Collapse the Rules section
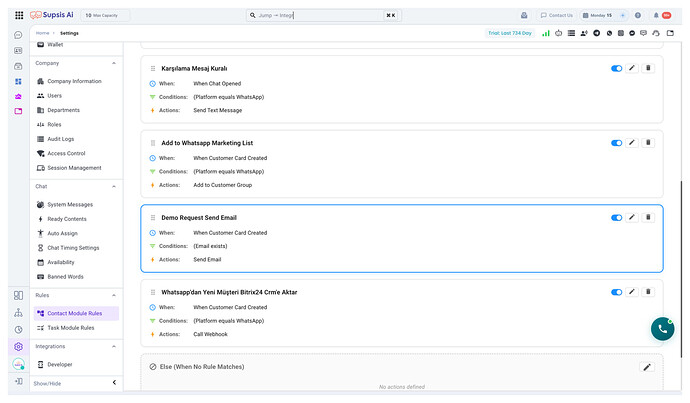The image size is (690, 403). pos(114,295)
